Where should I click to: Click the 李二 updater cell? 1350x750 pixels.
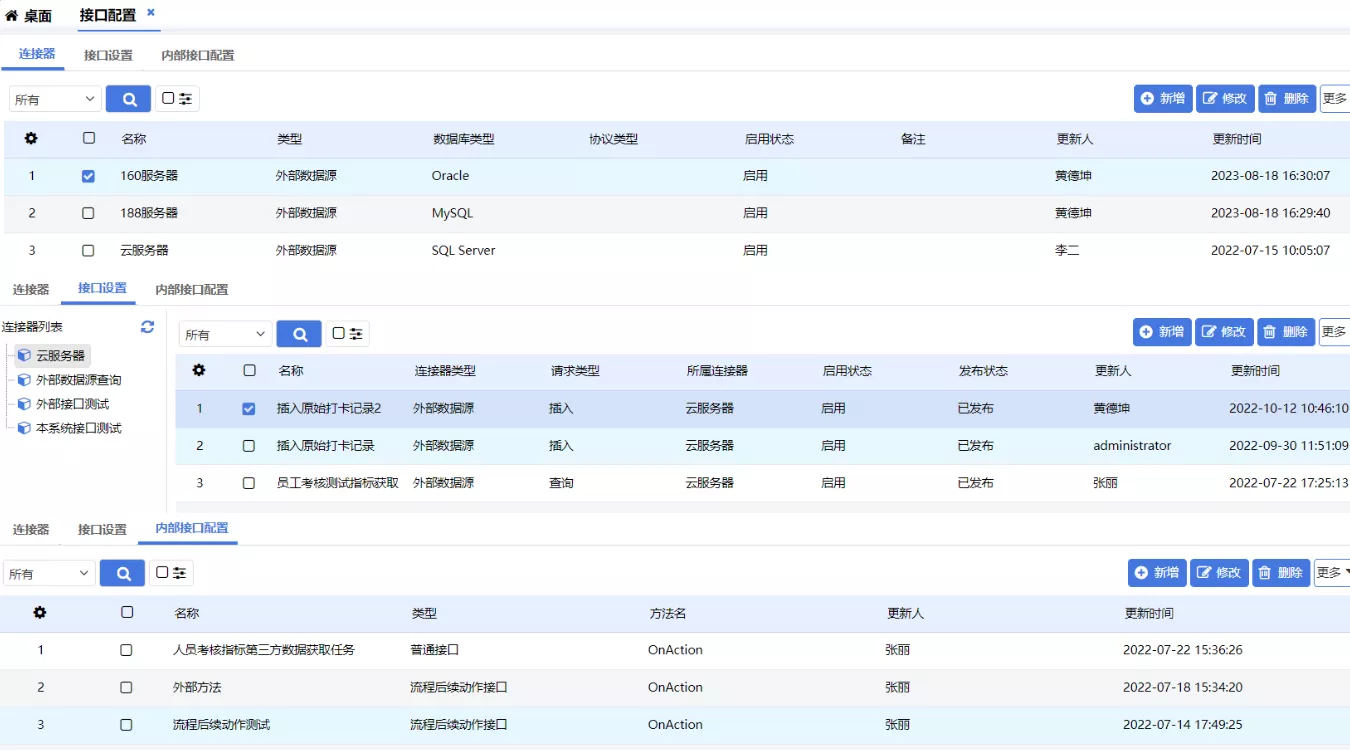[1067, 250]
